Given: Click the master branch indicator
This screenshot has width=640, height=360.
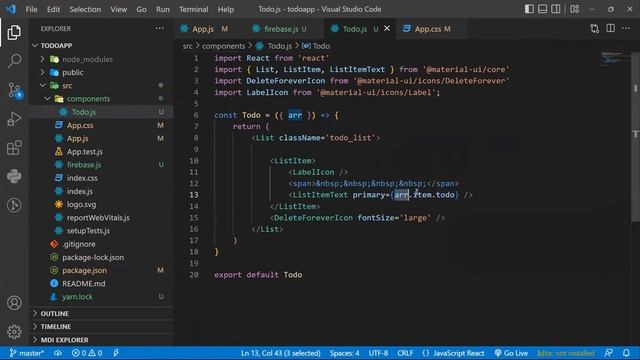Looking at the screenshot, I should [27, 353].
